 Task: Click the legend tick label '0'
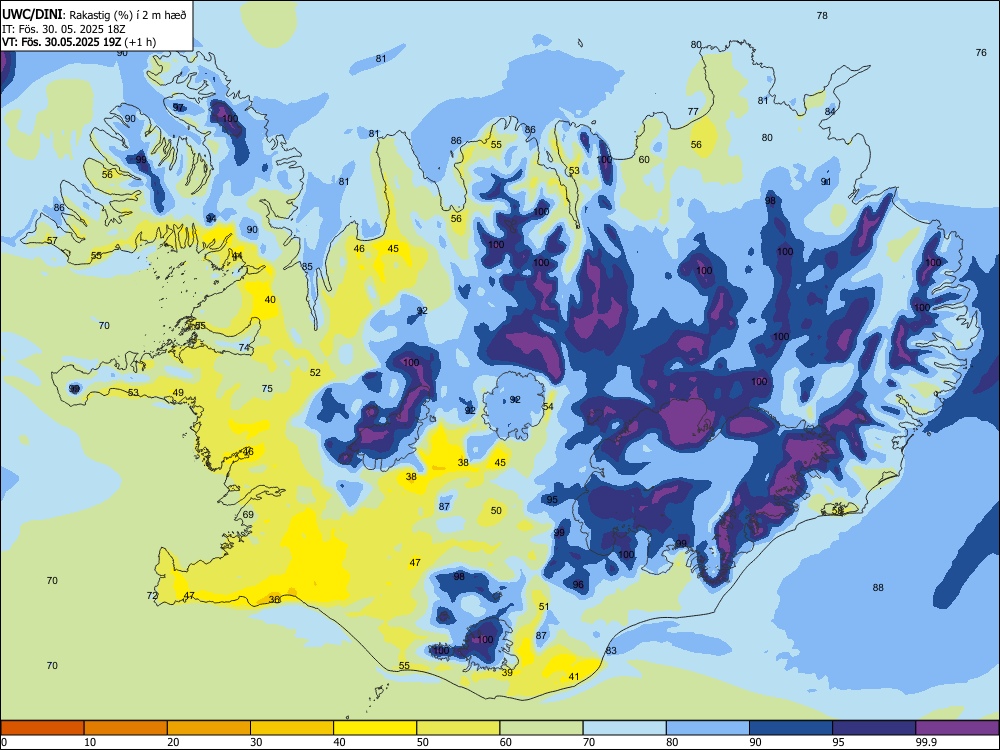coord(4,742)
